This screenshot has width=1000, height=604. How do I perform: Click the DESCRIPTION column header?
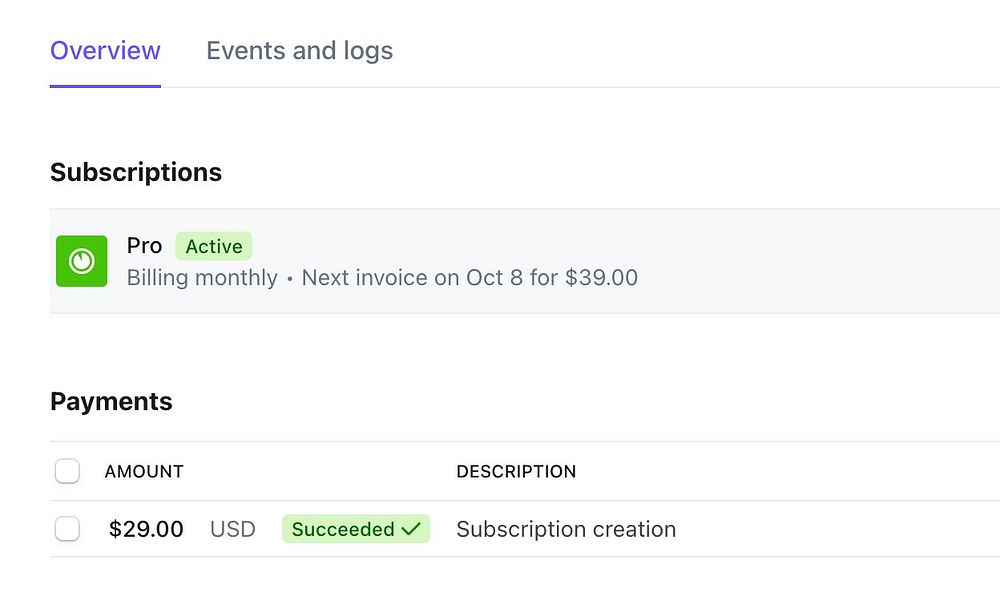click(516, 471)
